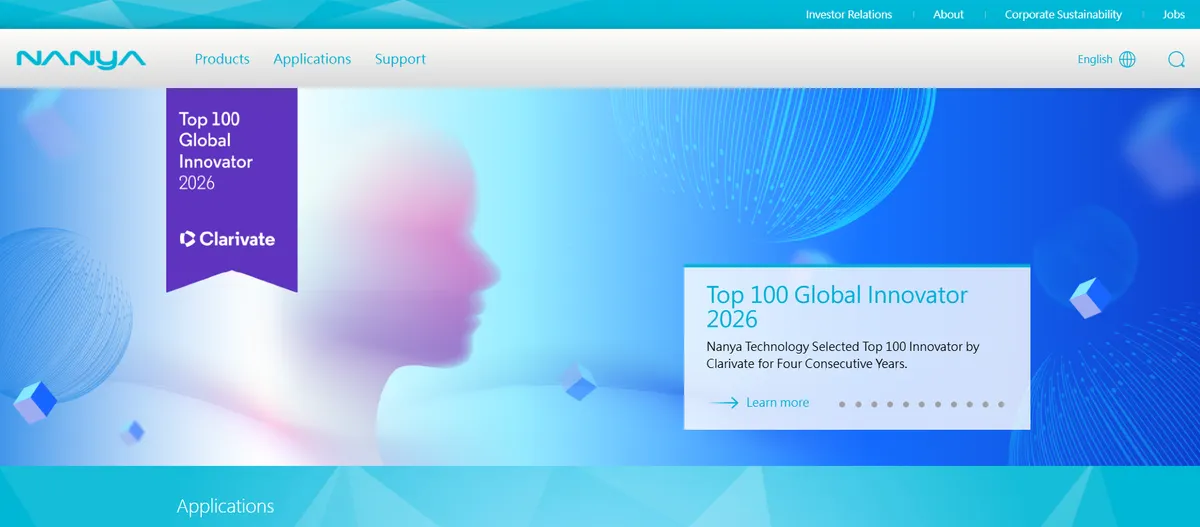
Task: Open the About link
Action: click(948, 15)
